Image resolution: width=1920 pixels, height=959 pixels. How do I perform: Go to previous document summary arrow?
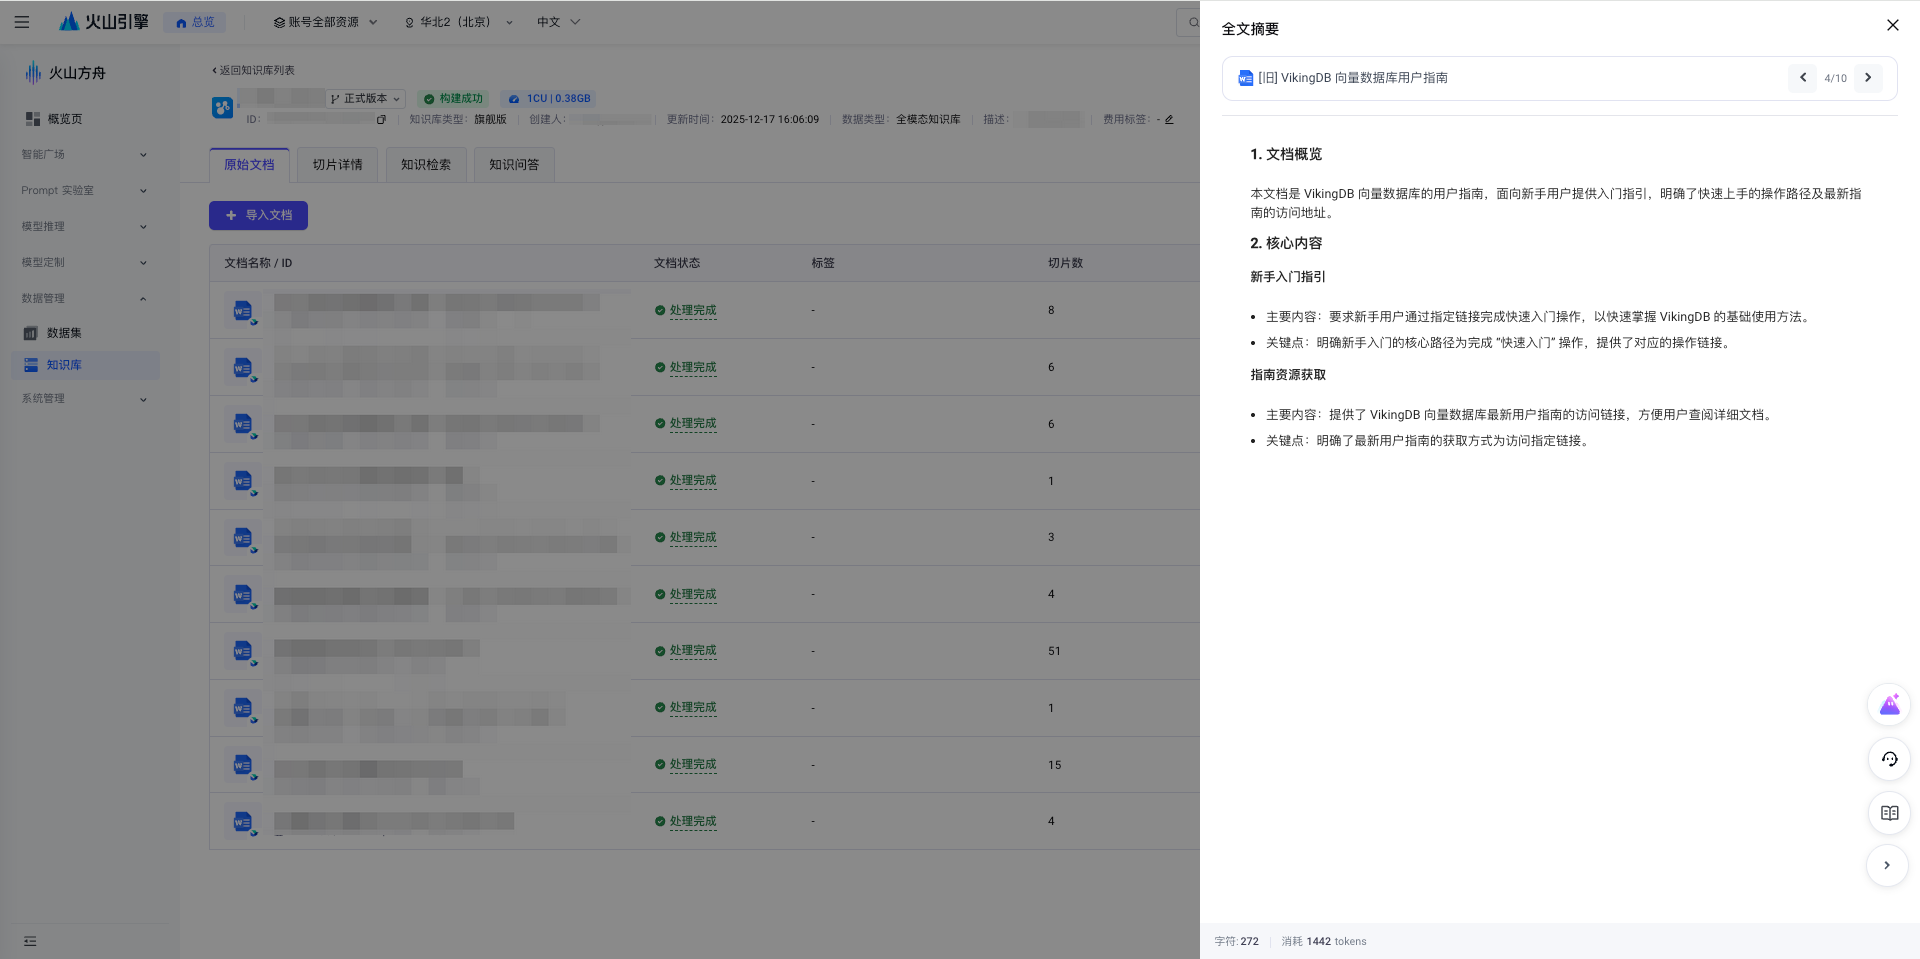(1802, 78)
